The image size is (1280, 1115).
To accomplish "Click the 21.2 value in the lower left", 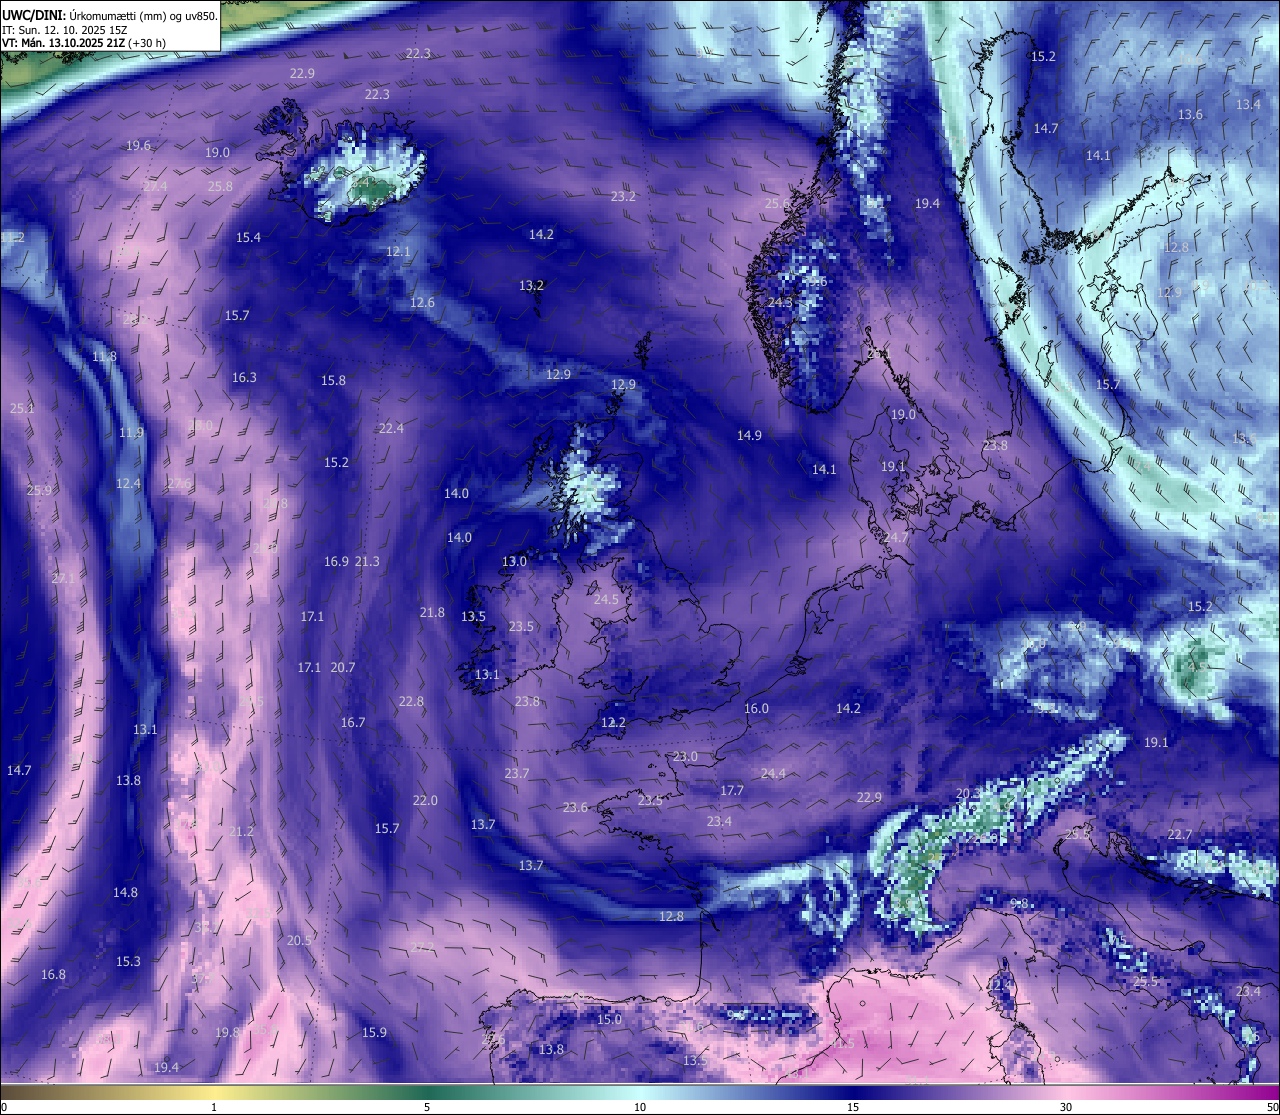I will pyautogui.click(x=241, y=832).
